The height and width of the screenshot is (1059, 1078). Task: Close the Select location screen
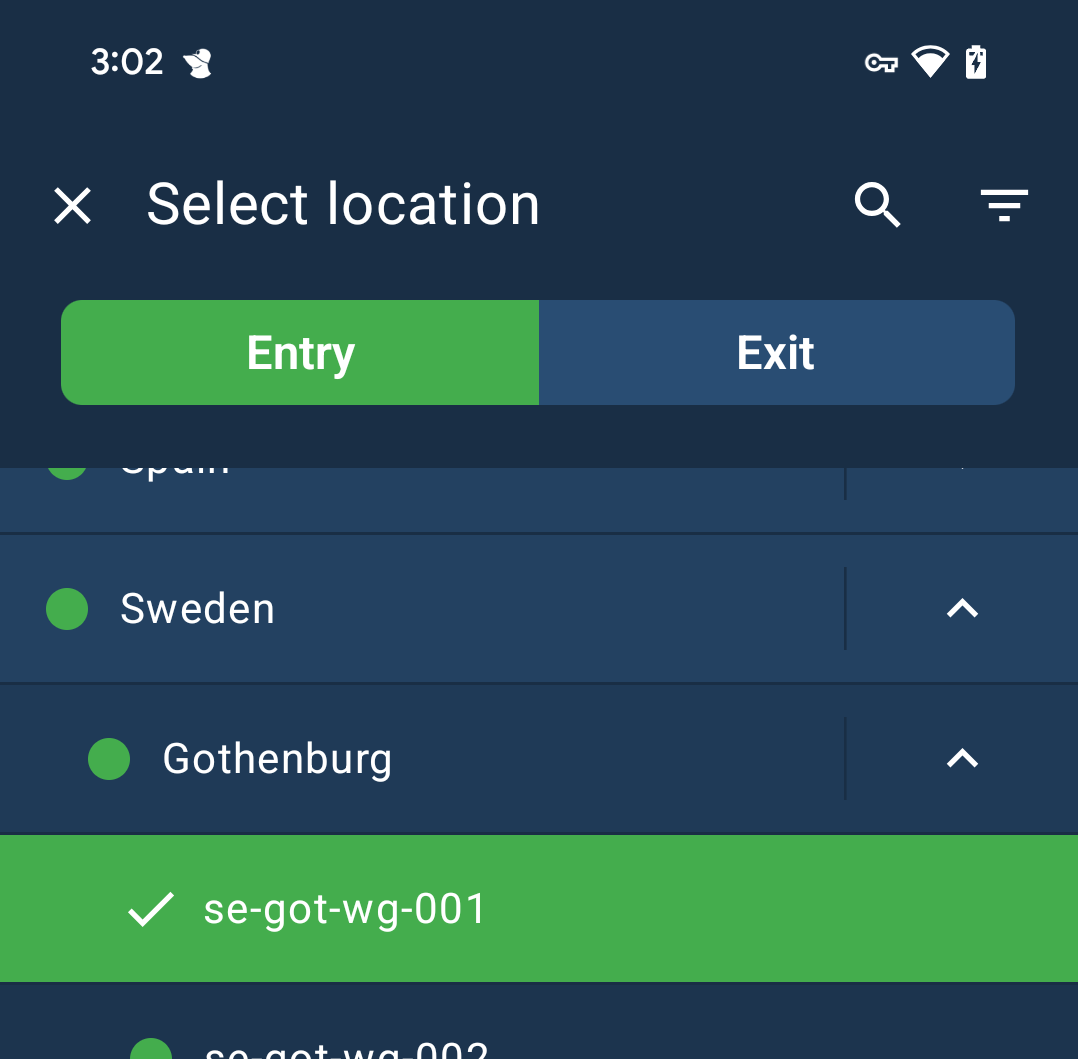pos(72,205)
